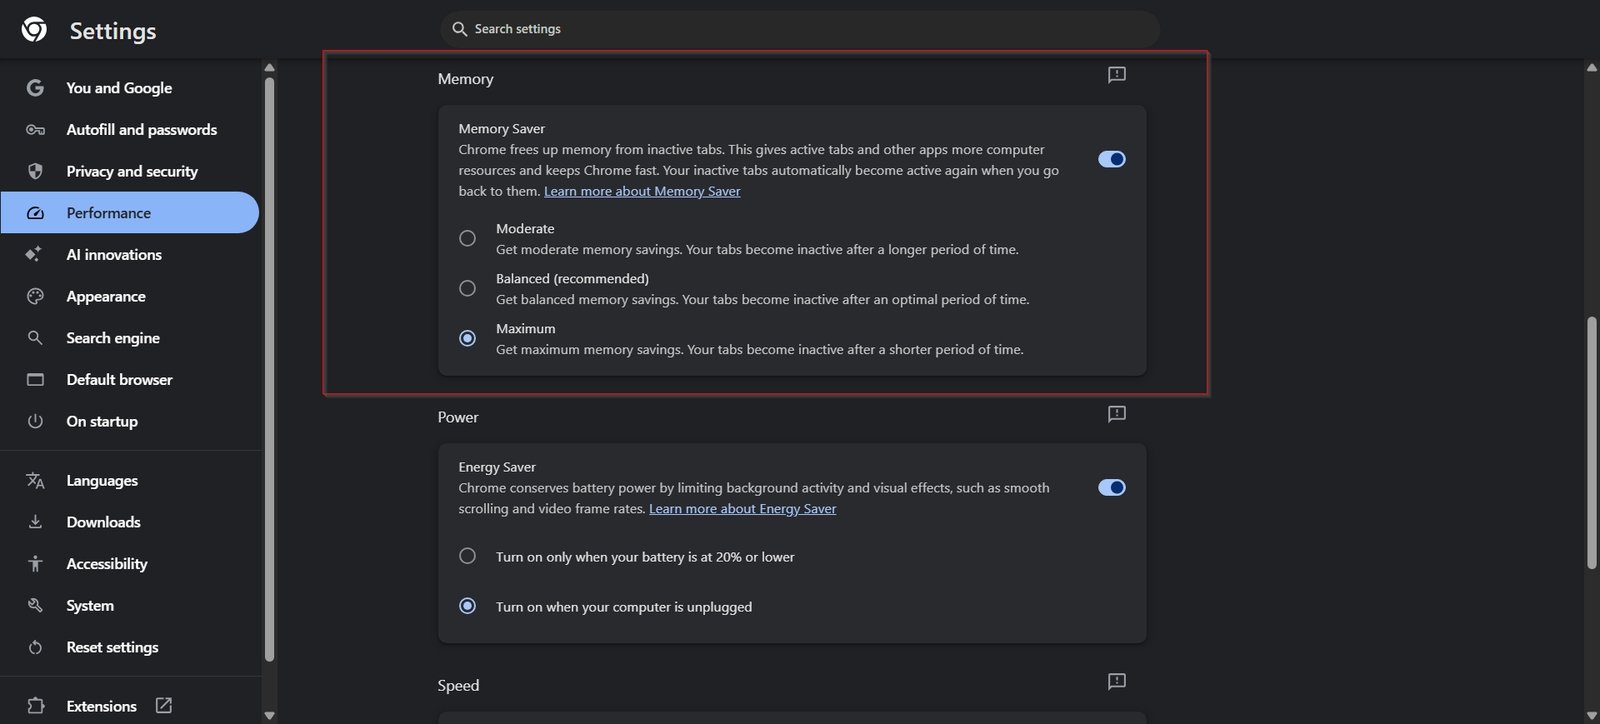The height and width of the screenshot is (724, 1600).
Task: Turn off the Memory Saver toggle
Action: [x=1112, y=159]
